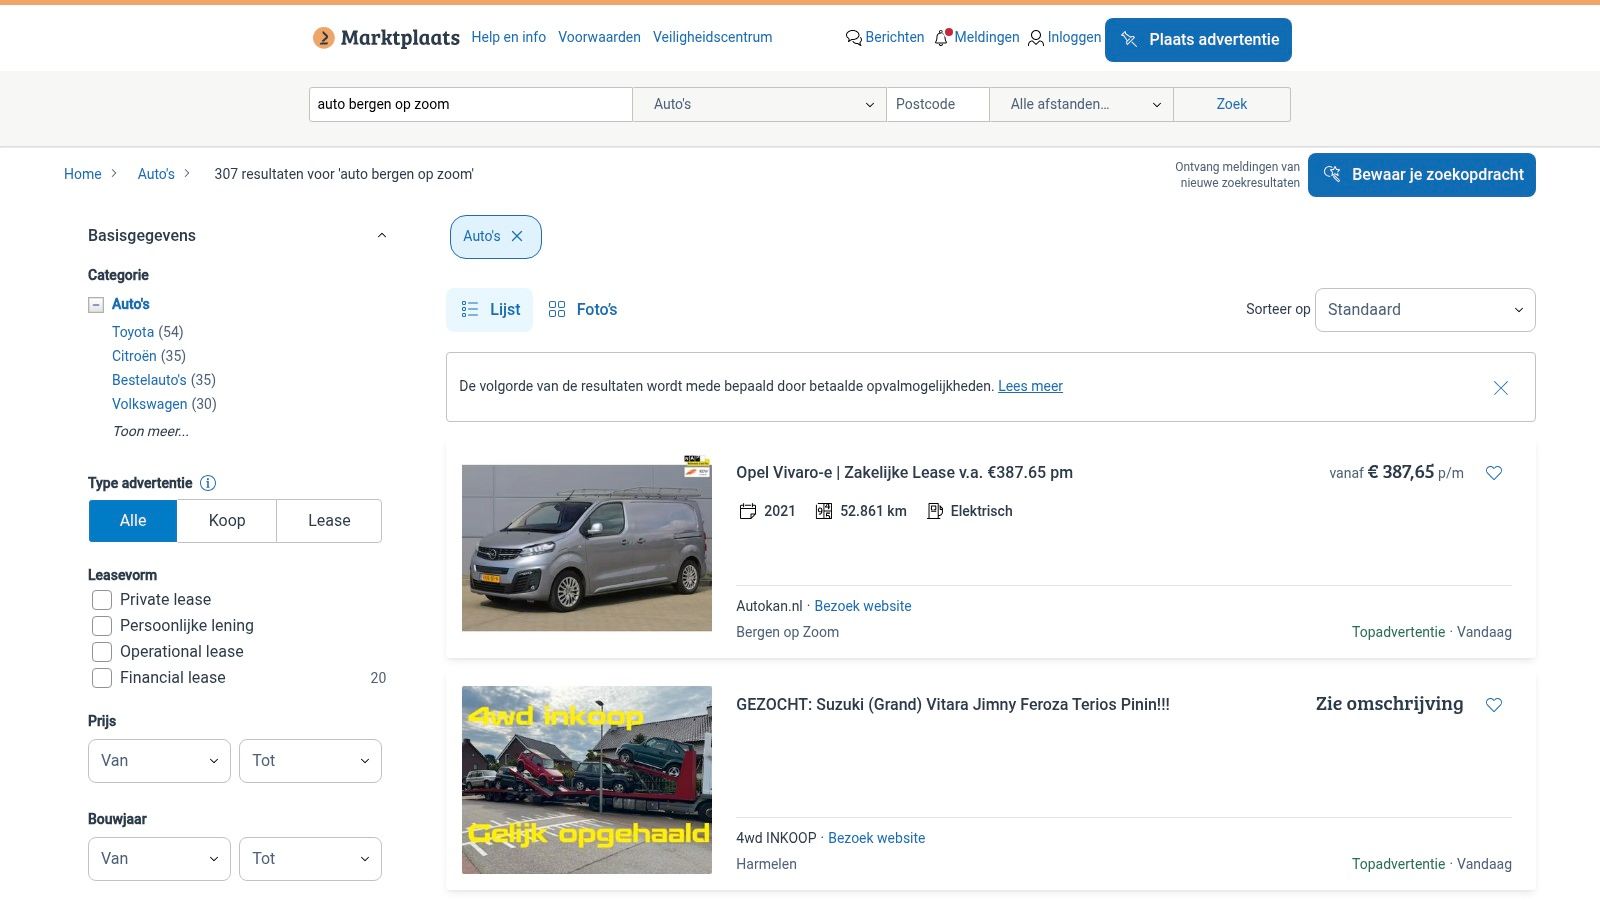The image size is (1600, 900).
Task: Tick the Financial lease checkbox
Action: 102,678
